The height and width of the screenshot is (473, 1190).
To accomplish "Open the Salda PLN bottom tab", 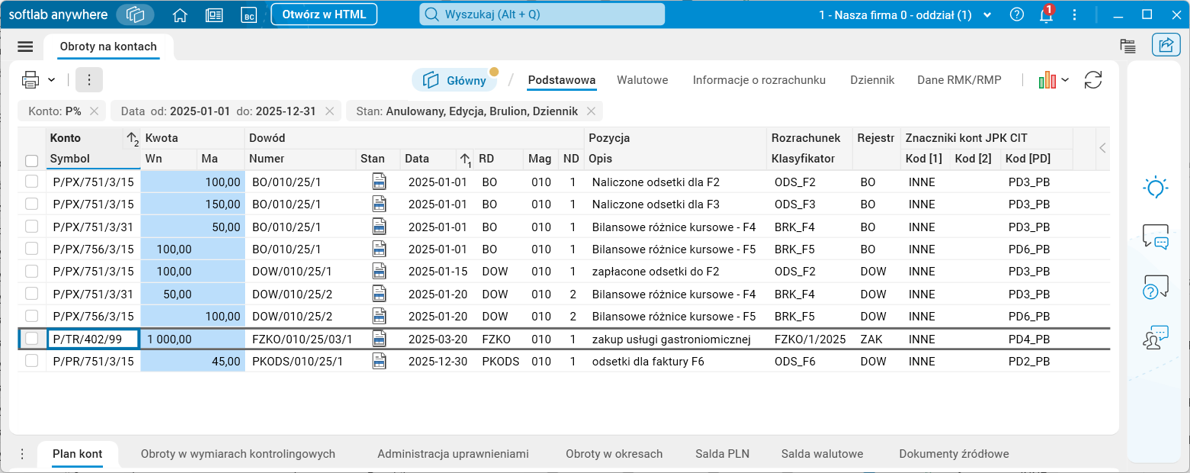I will 722,453.
